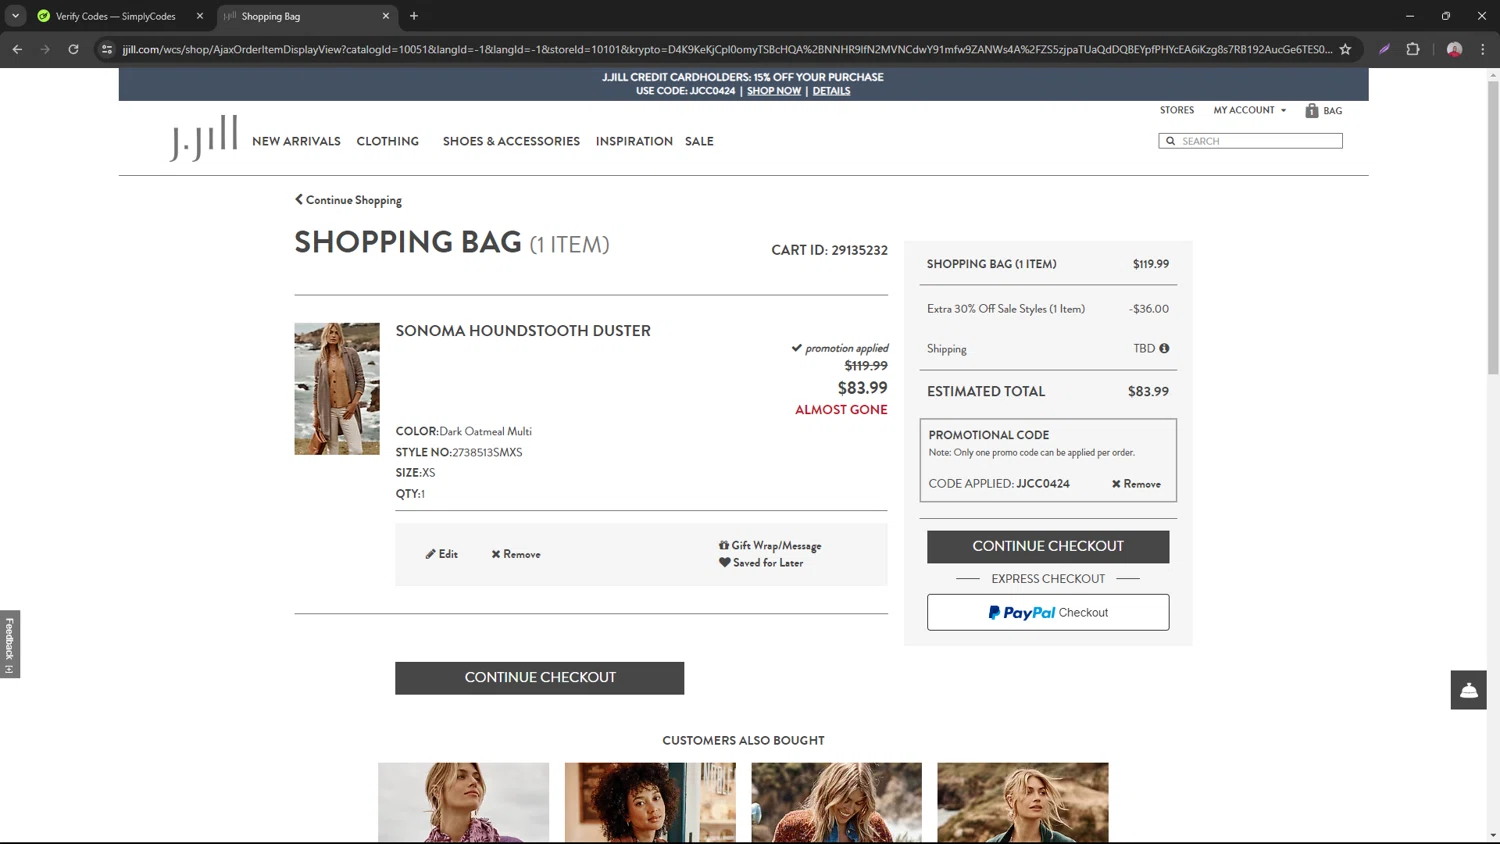The image size is (1500, 844).
Task: Open third Customers Also Bought product image
Action: point(836,803)
